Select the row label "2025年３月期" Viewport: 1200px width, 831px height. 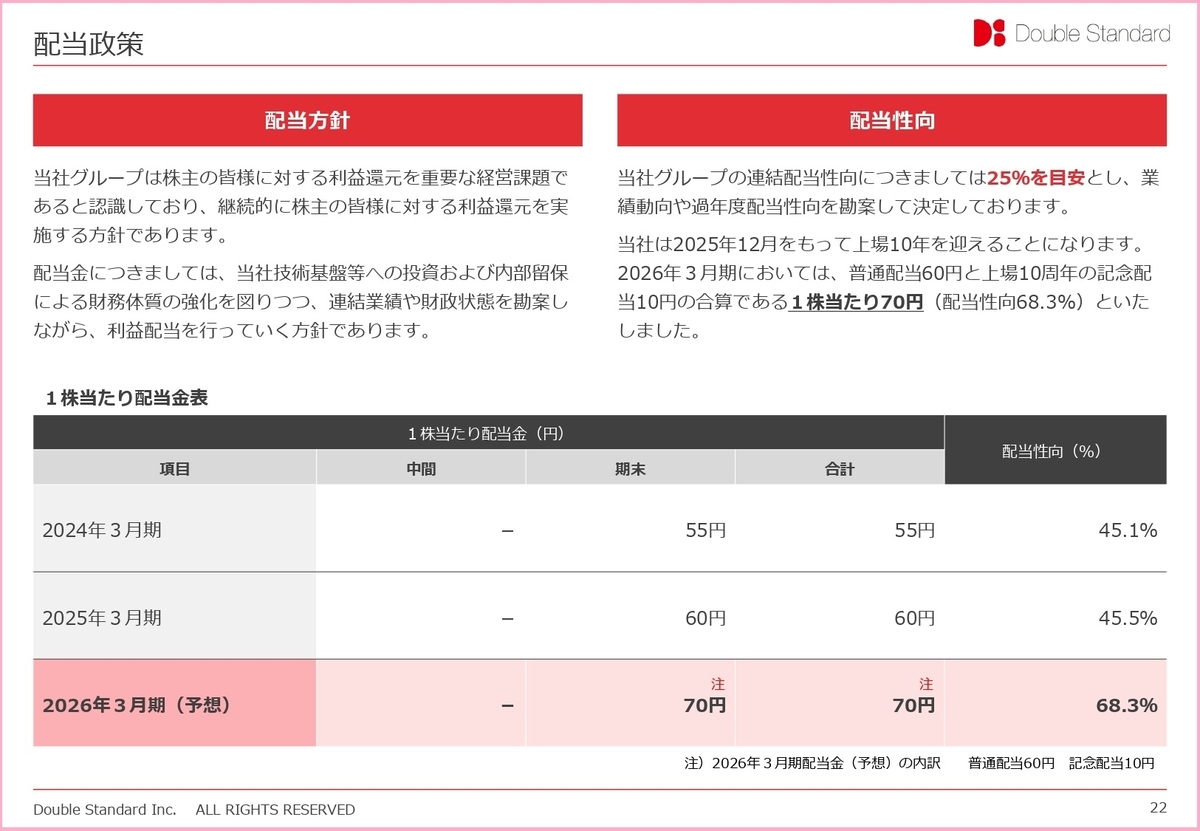(x=102, y=618)
